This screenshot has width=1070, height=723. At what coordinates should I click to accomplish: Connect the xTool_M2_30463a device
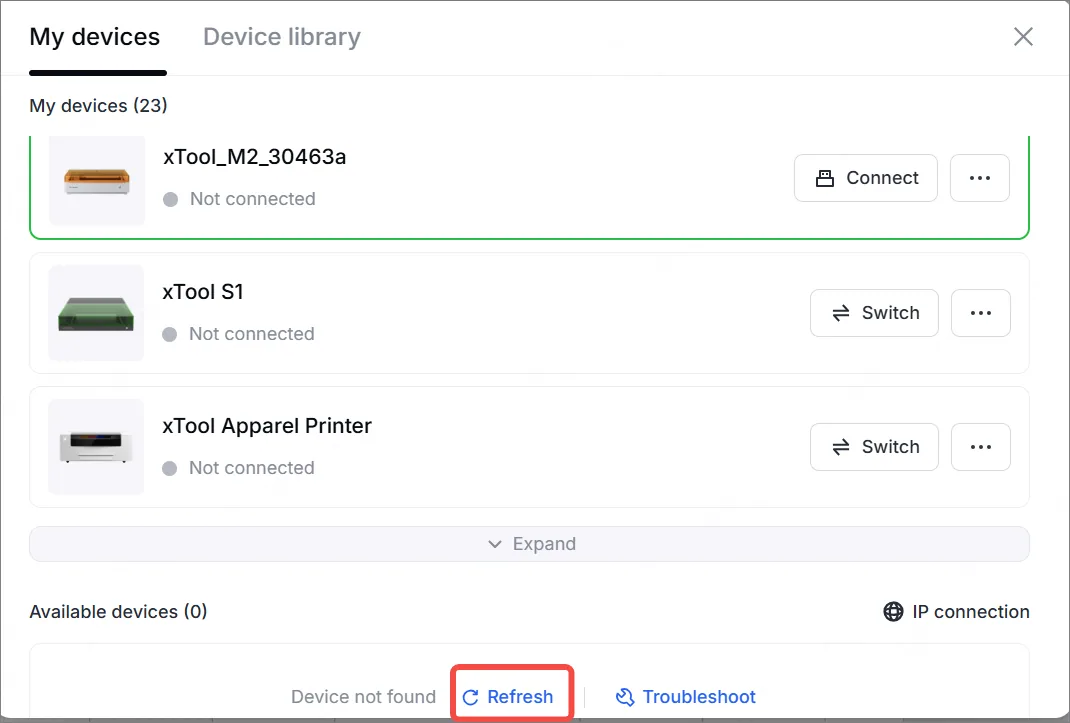pos(865,178)
